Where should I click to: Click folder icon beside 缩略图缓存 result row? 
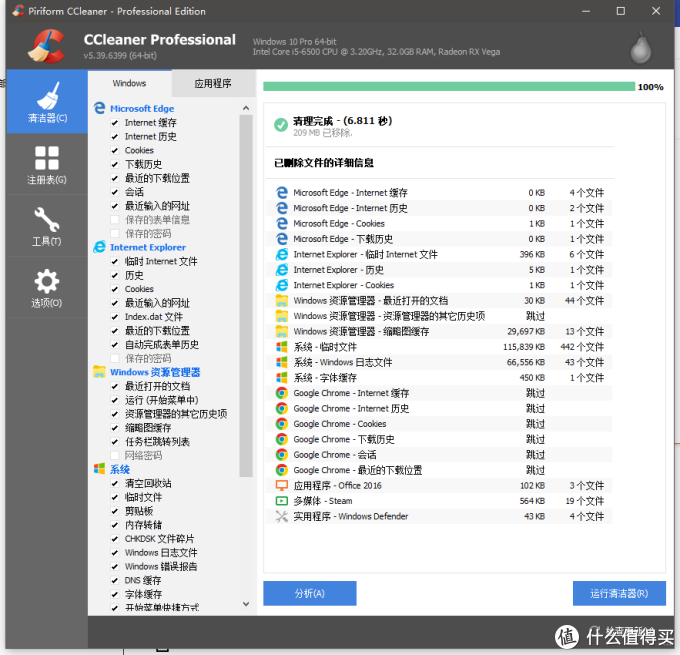pyautogui.click(x=282, y=331)
